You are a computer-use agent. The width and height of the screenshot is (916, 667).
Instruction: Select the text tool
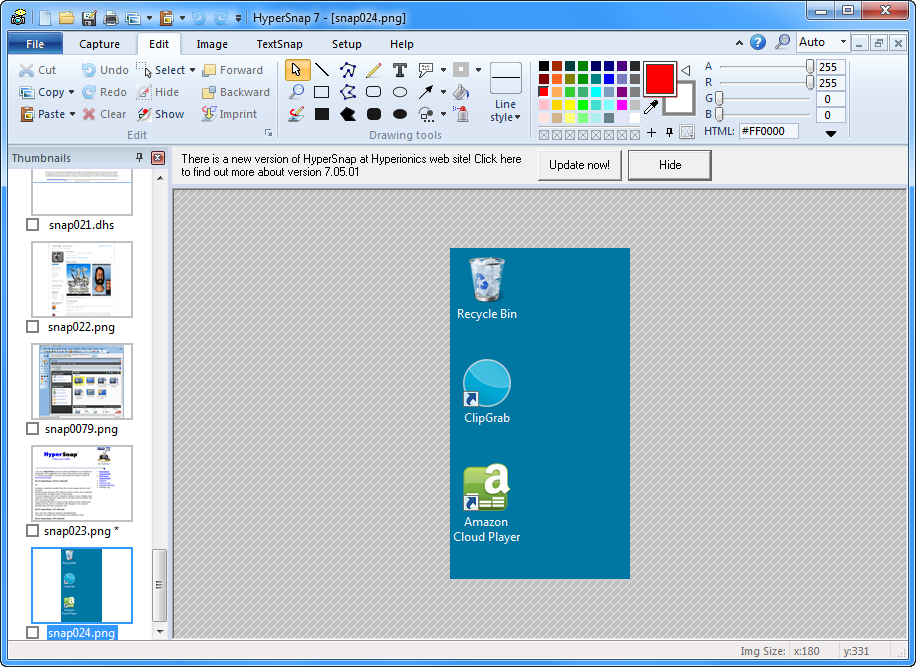pyautogui.click(x=400, y=70)
